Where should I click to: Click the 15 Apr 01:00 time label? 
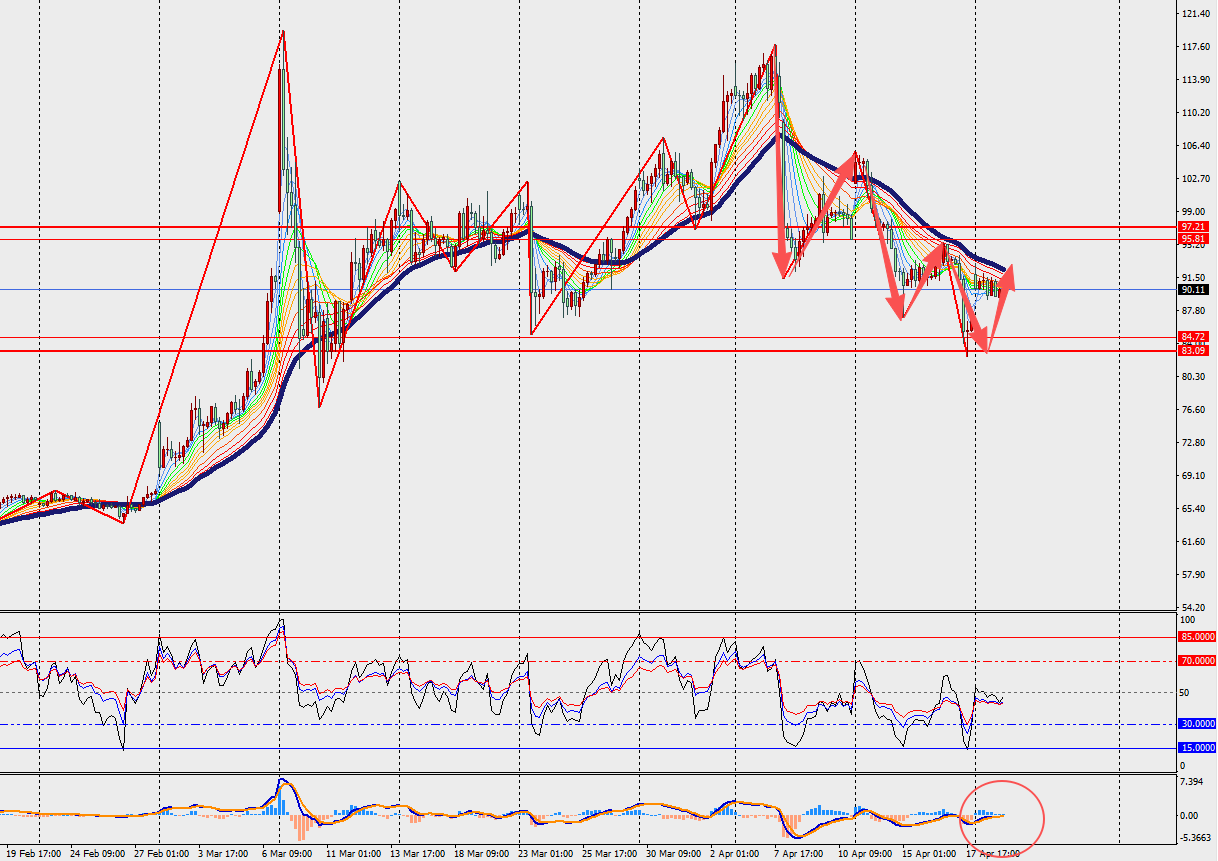[x=929, y=854]
